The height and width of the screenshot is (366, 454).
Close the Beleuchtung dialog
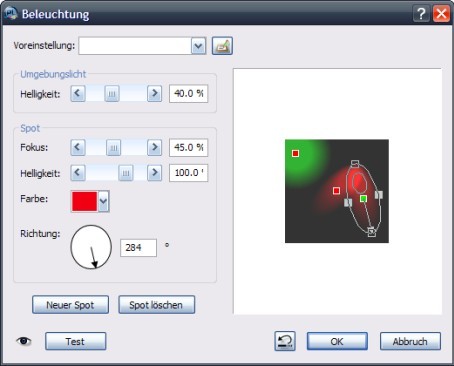(441, 14)
